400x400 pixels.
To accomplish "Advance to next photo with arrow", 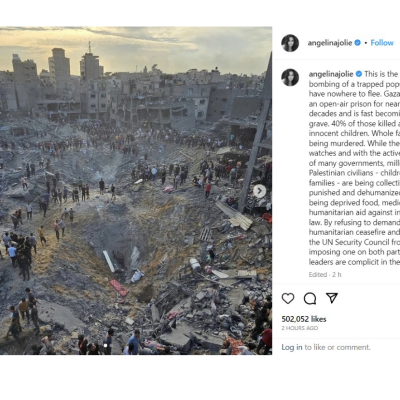I will (260, 191).
